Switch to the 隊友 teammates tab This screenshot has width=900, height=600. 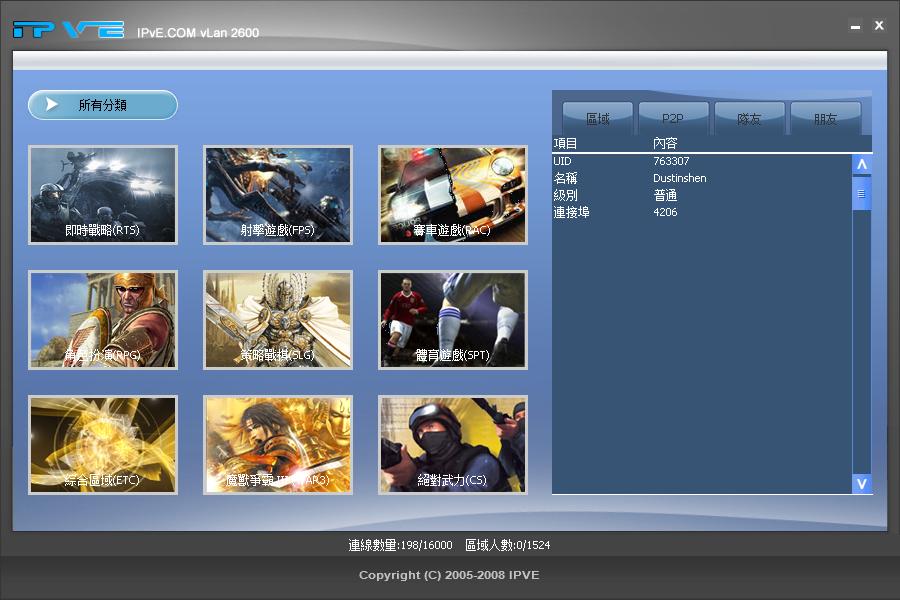(x=749, y=118)
